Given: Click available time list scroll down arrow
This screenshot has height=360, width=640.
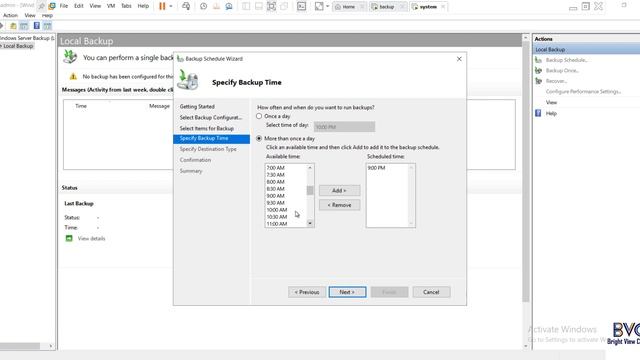Looking at the screenshot, I should [x=310, y=223].
